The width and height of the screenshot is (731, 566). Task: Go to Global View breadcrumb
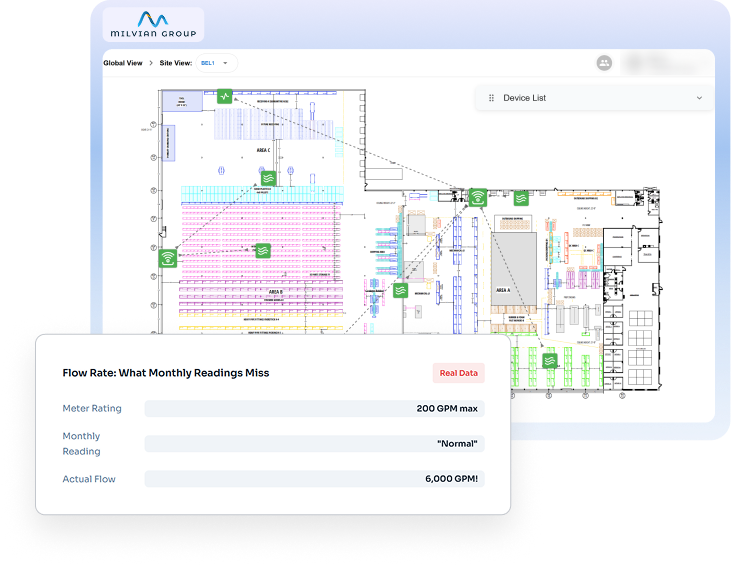[x=122, y=63]
